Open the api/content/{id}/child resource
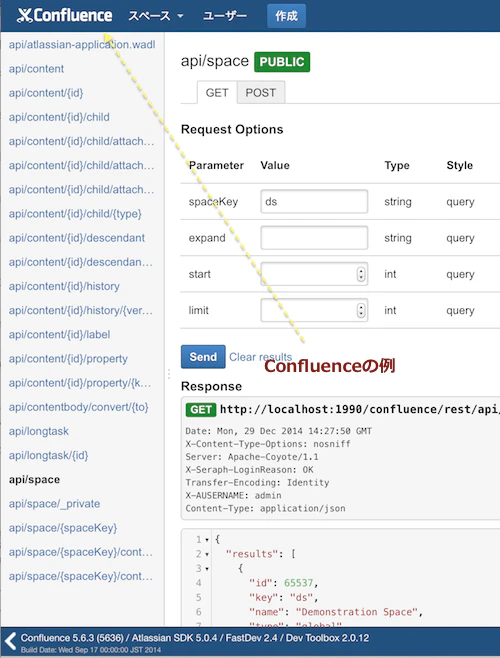This screenshot has width=500, height=658. click(x=59, y=117)
